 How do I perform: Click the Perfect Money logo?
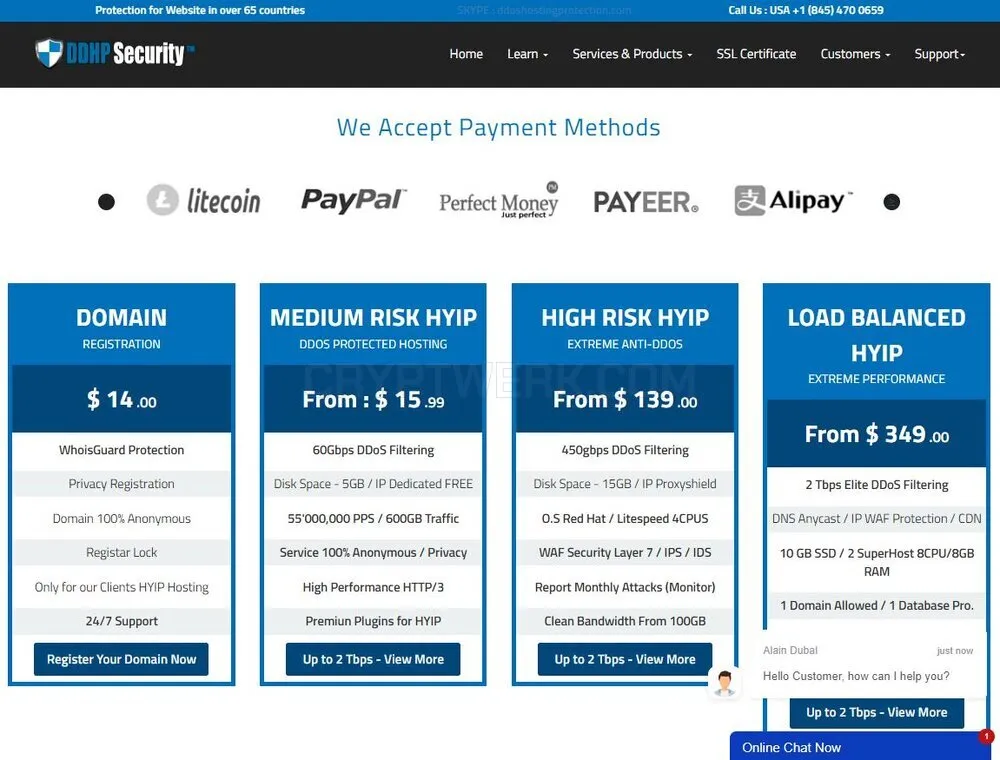coord(499,201)
